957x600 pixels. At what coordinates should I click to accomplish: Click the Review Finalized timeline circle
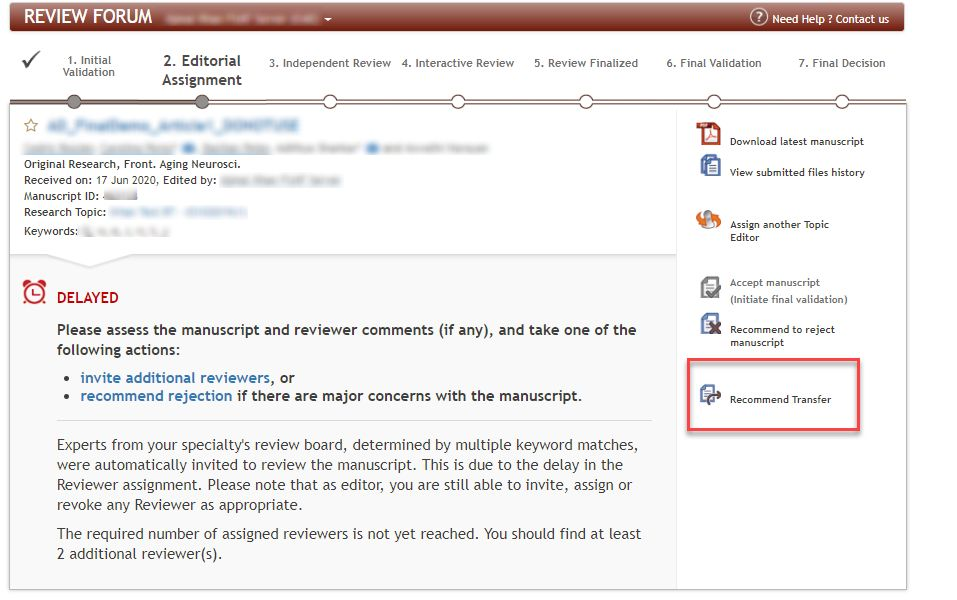[586, 101]
